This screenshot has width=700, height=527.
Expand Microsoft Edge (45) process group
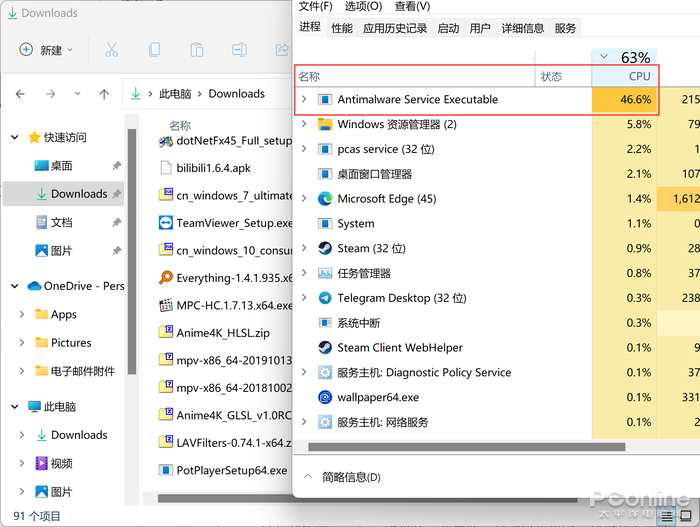[x=304, y=198]
